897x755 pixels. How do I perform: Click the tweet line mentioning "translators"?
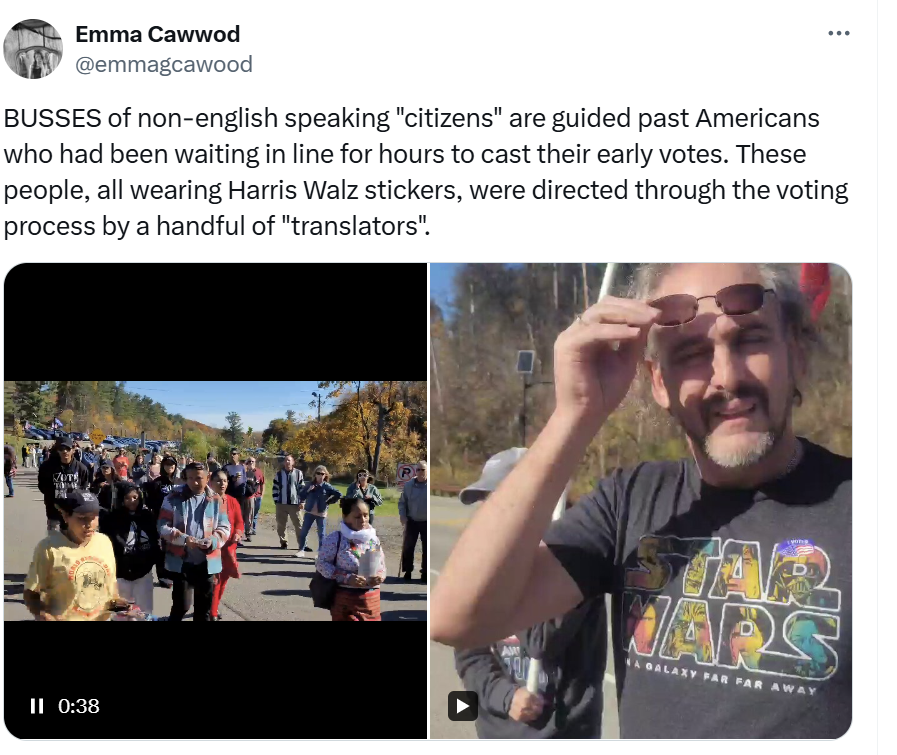tap(216, 226)
